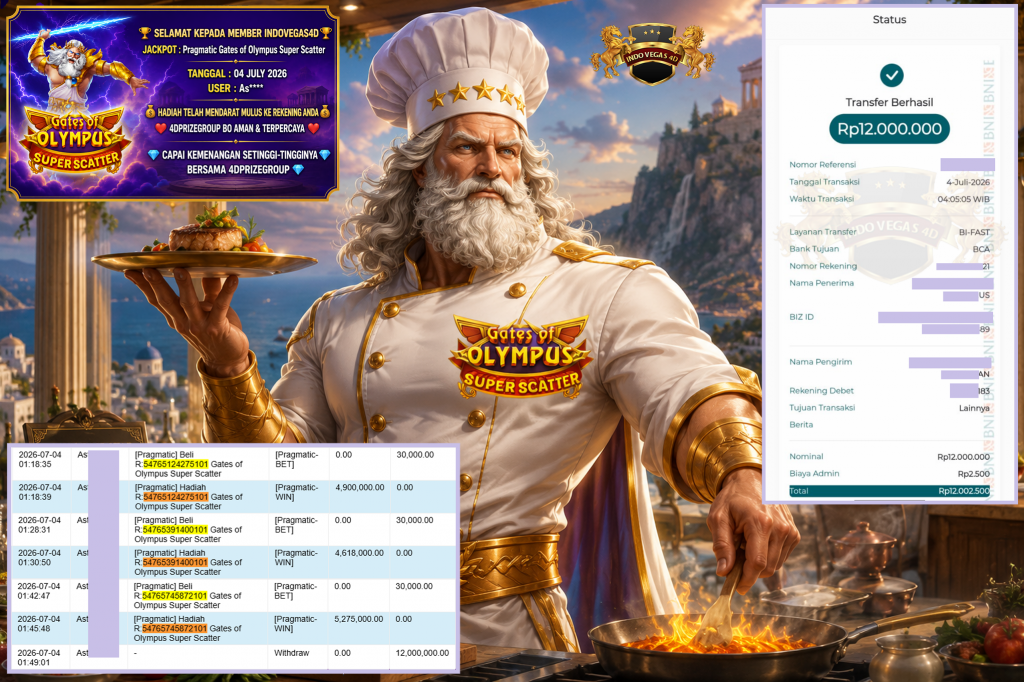Click the Withdraw type cell

(291, 653)
